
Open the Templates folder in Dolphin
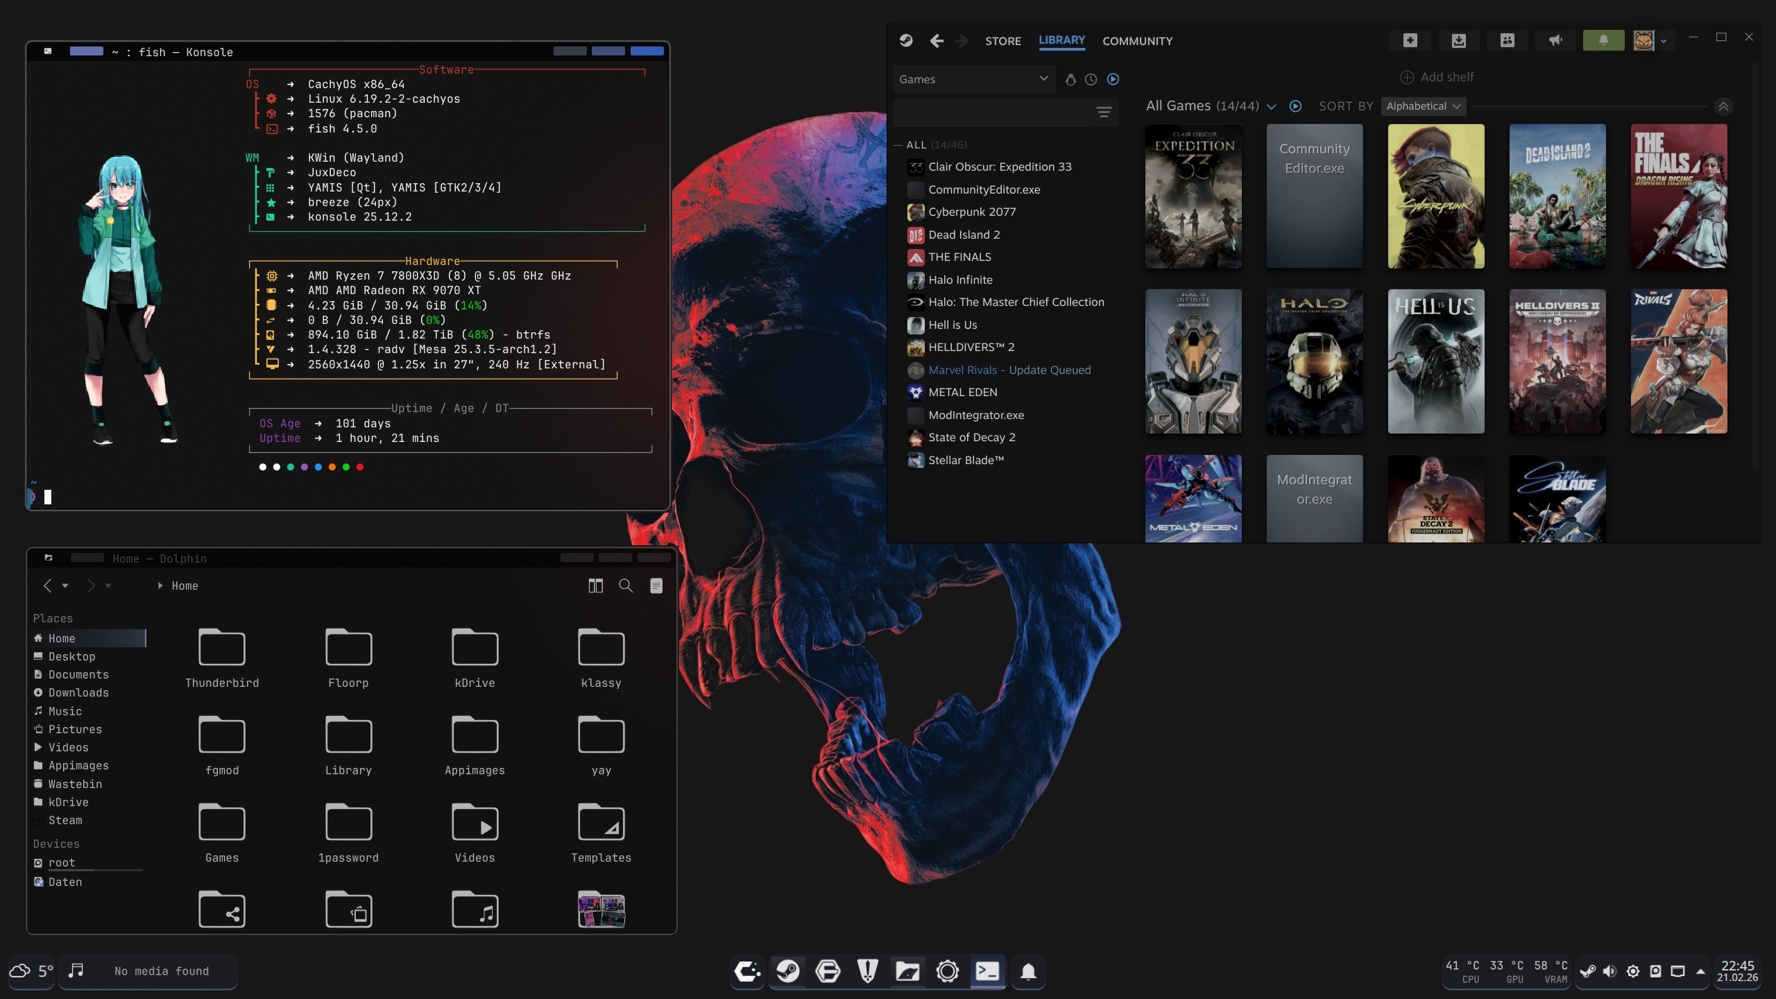(x=601, y=833)
